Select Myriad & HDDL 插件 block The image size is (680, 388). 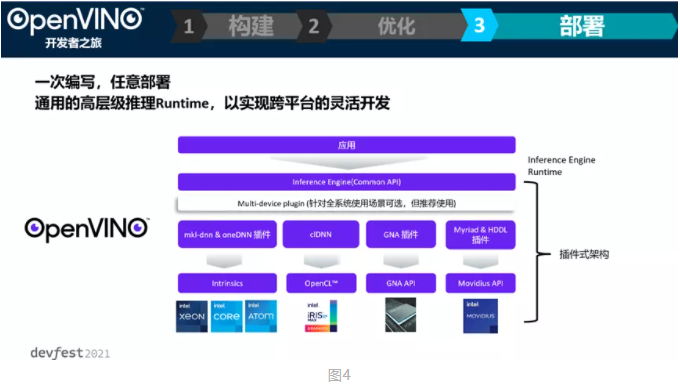pyautogui.click(x=481, y=235)
